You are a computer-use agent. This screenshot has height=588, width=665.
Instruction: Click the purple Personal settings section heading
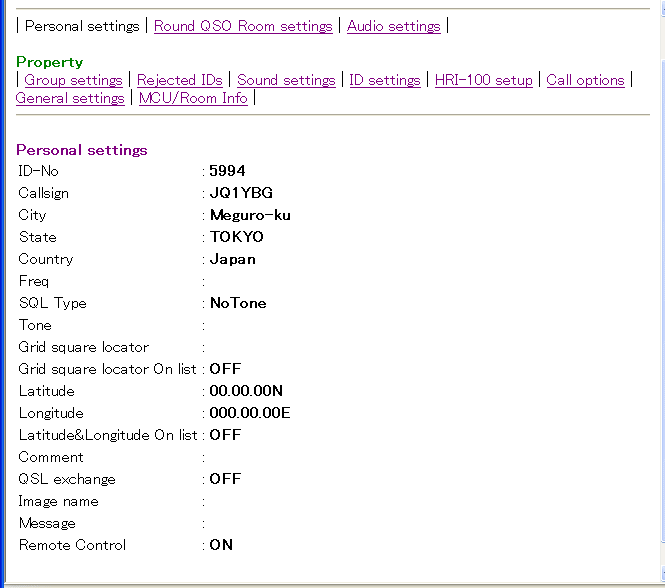tap(82, 150)
